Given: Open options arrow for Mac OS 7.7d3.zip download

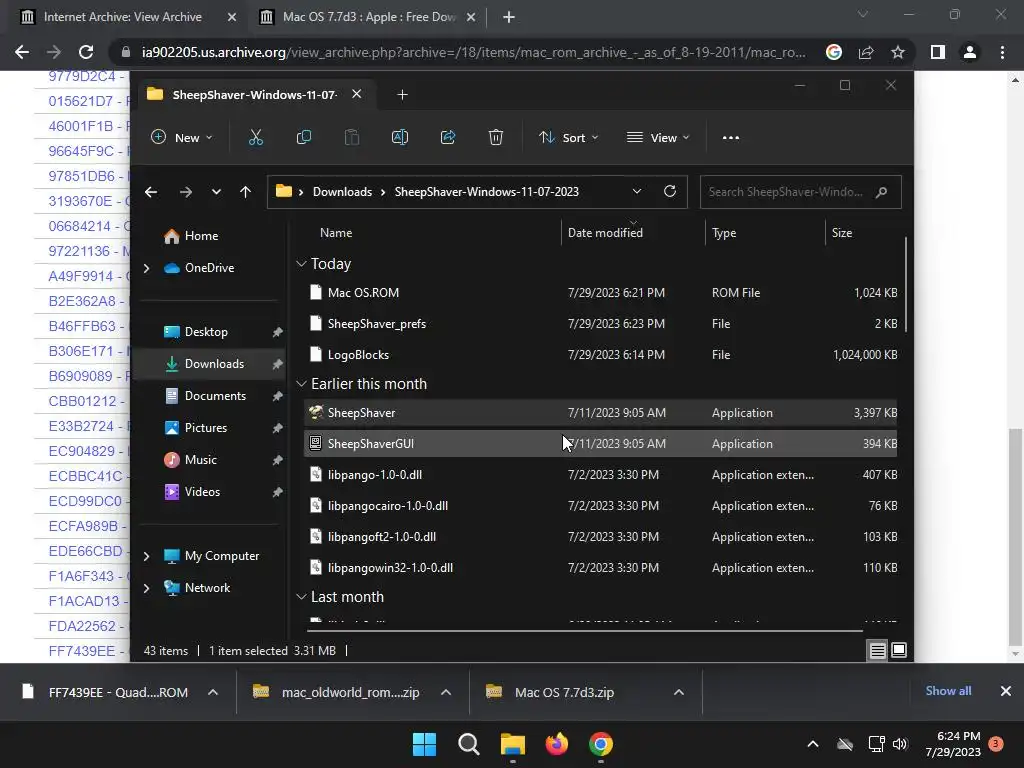Looking at the screenshot, I should point(679,692).
